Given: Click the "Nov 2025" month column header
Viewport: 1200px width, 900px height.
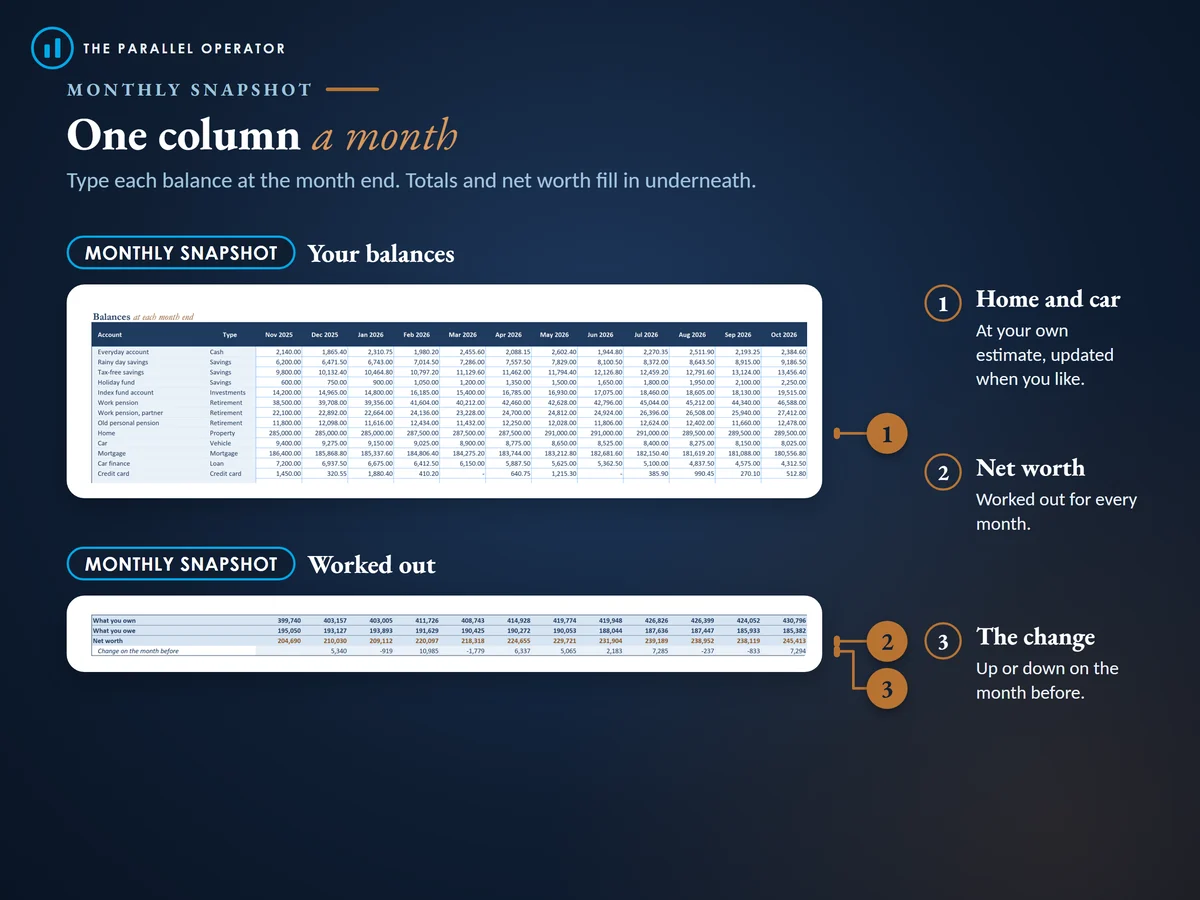Looking at the screenshot, I should pos(279,335).
